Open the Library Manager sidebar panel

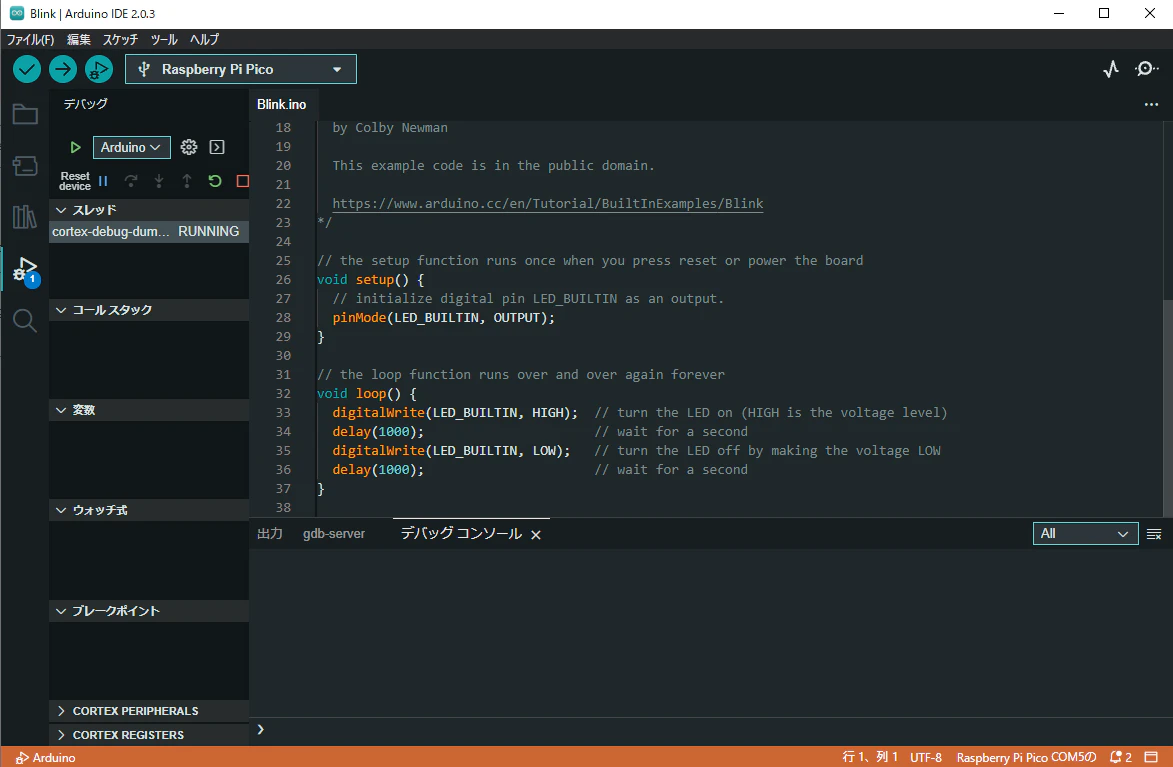click(25, 217)
